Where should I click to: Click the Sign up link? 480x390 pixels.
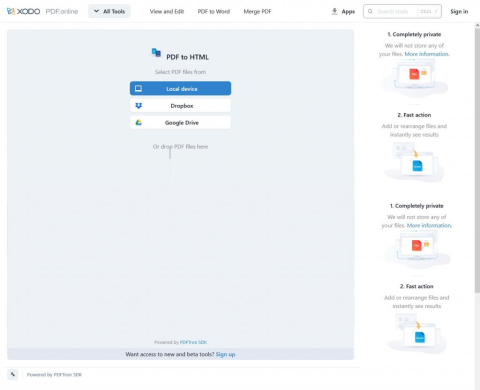(225, 354)
